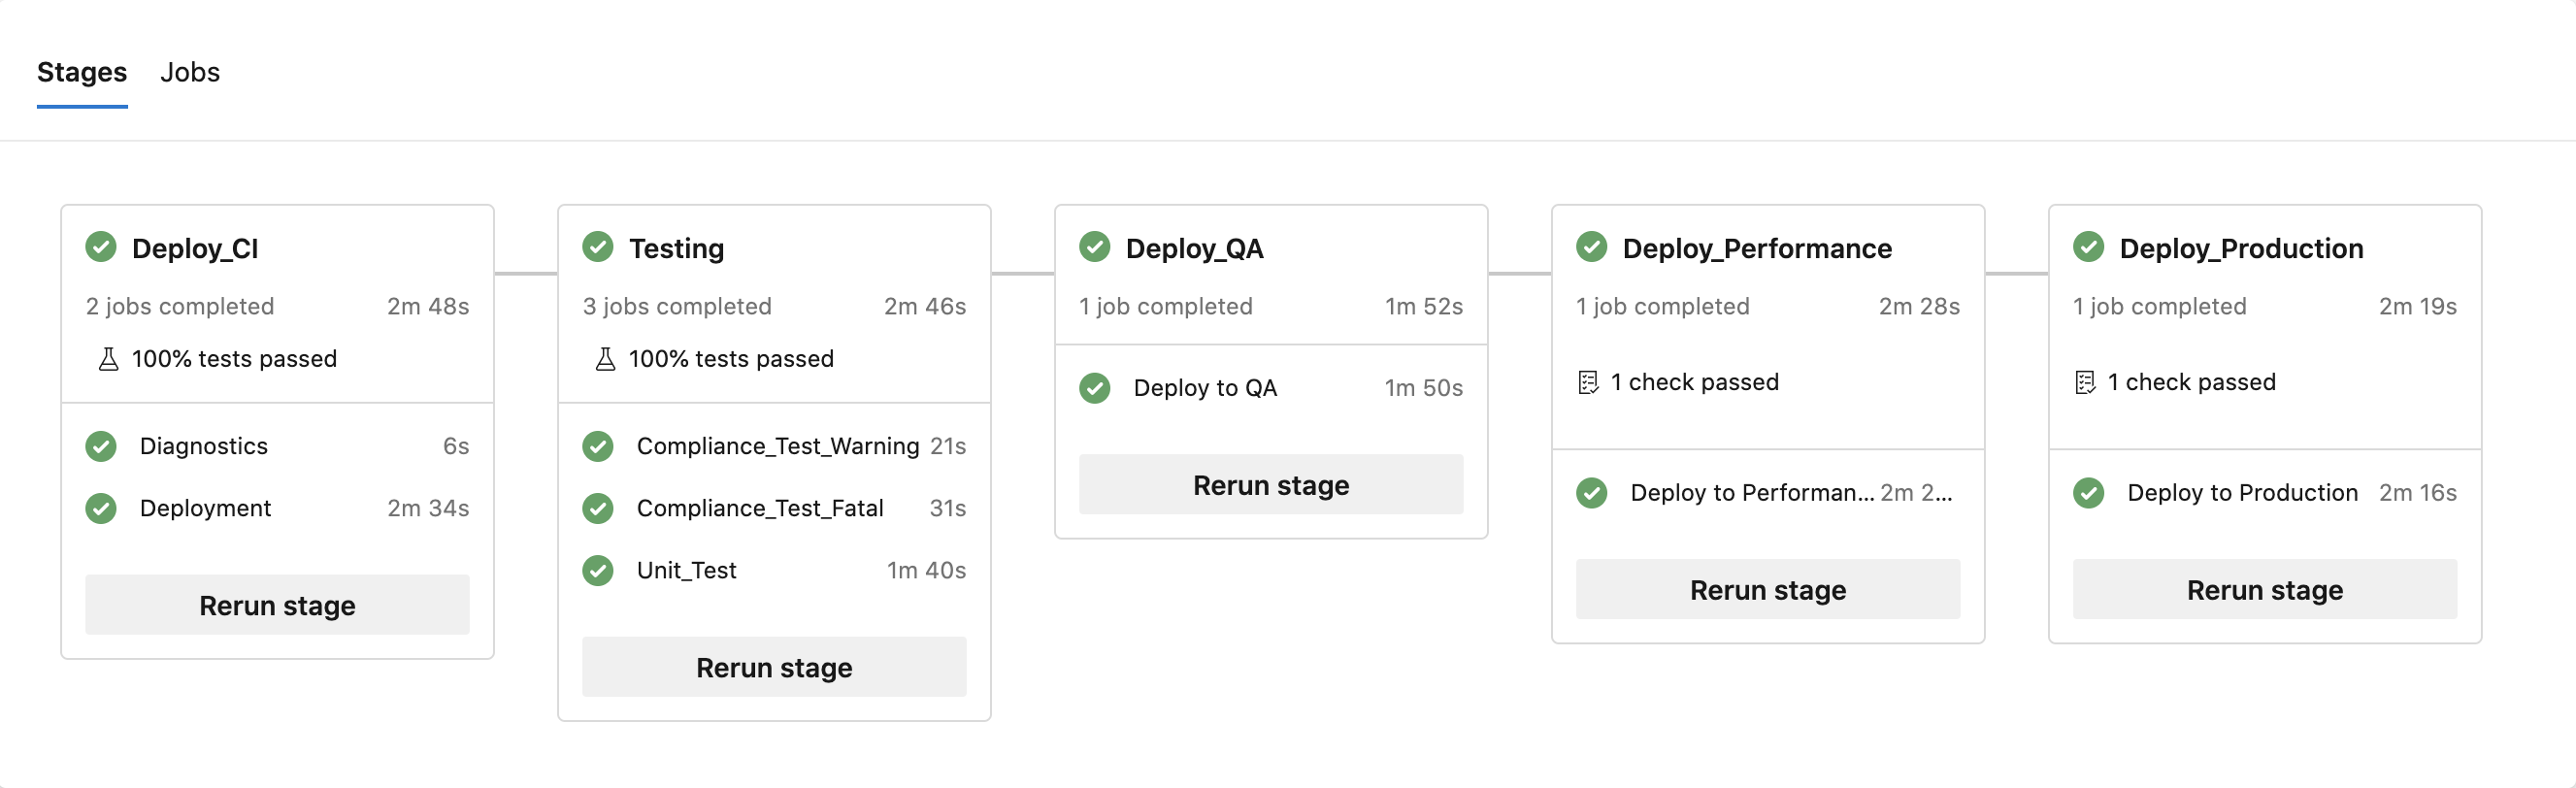Switch to the Jobs tab
Screen dimensions: 2576x788
[190, 72]
